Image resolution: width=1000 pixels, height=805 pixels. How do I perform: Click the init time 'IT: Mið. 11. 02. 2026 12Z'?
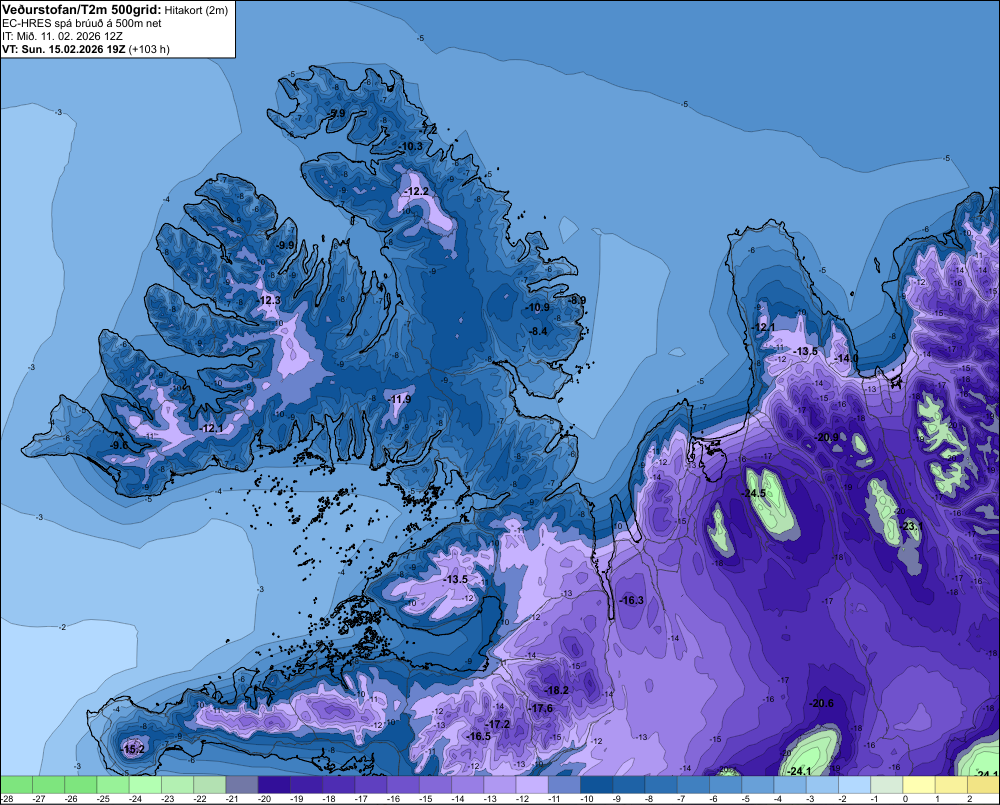(62, 36)
